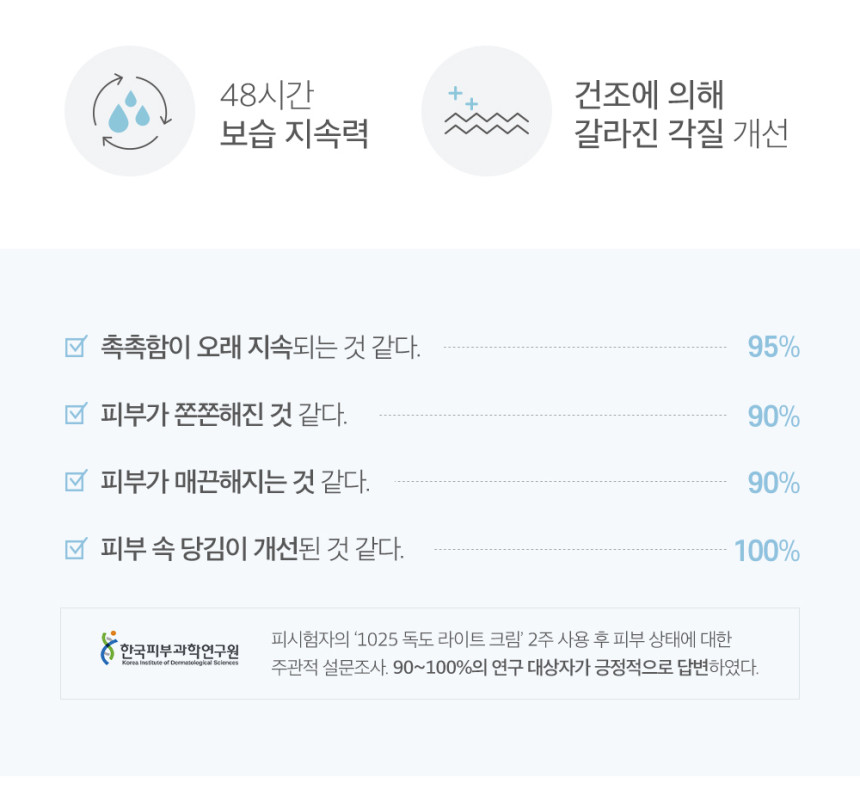Click the 90% value for 쫀쫀해진 row
Screen dimensions: 860x802
[x=773, y=416]
